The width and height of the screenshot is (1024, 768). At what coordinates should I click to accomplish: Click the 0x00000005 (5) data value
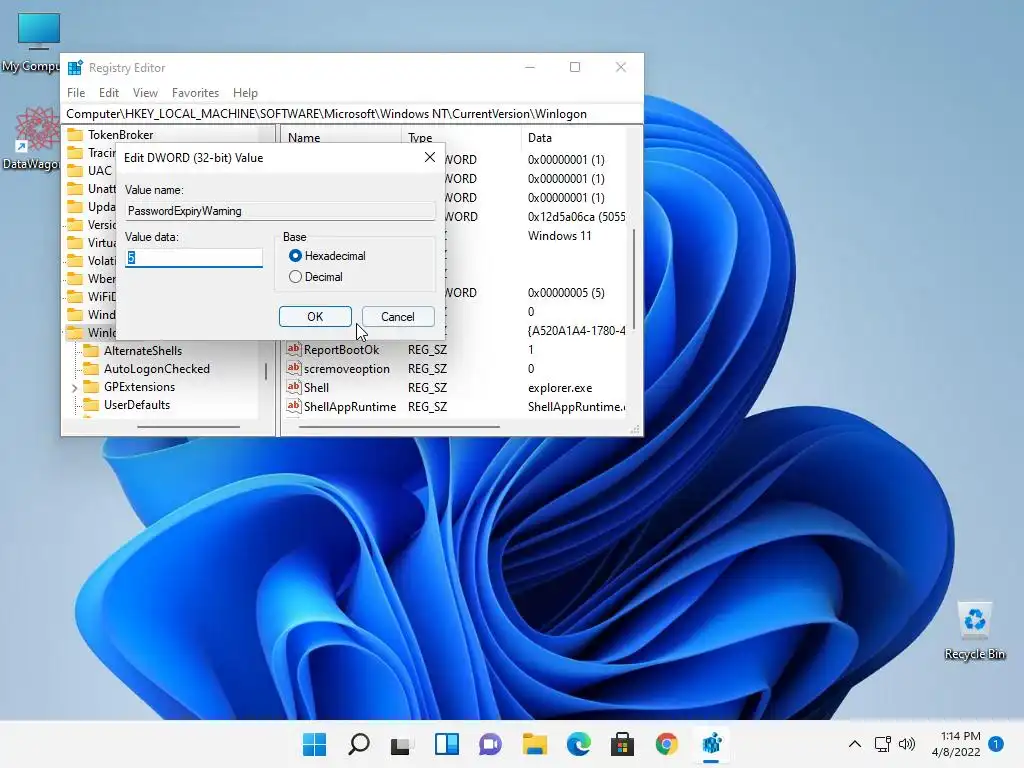(x=566, y=293)
